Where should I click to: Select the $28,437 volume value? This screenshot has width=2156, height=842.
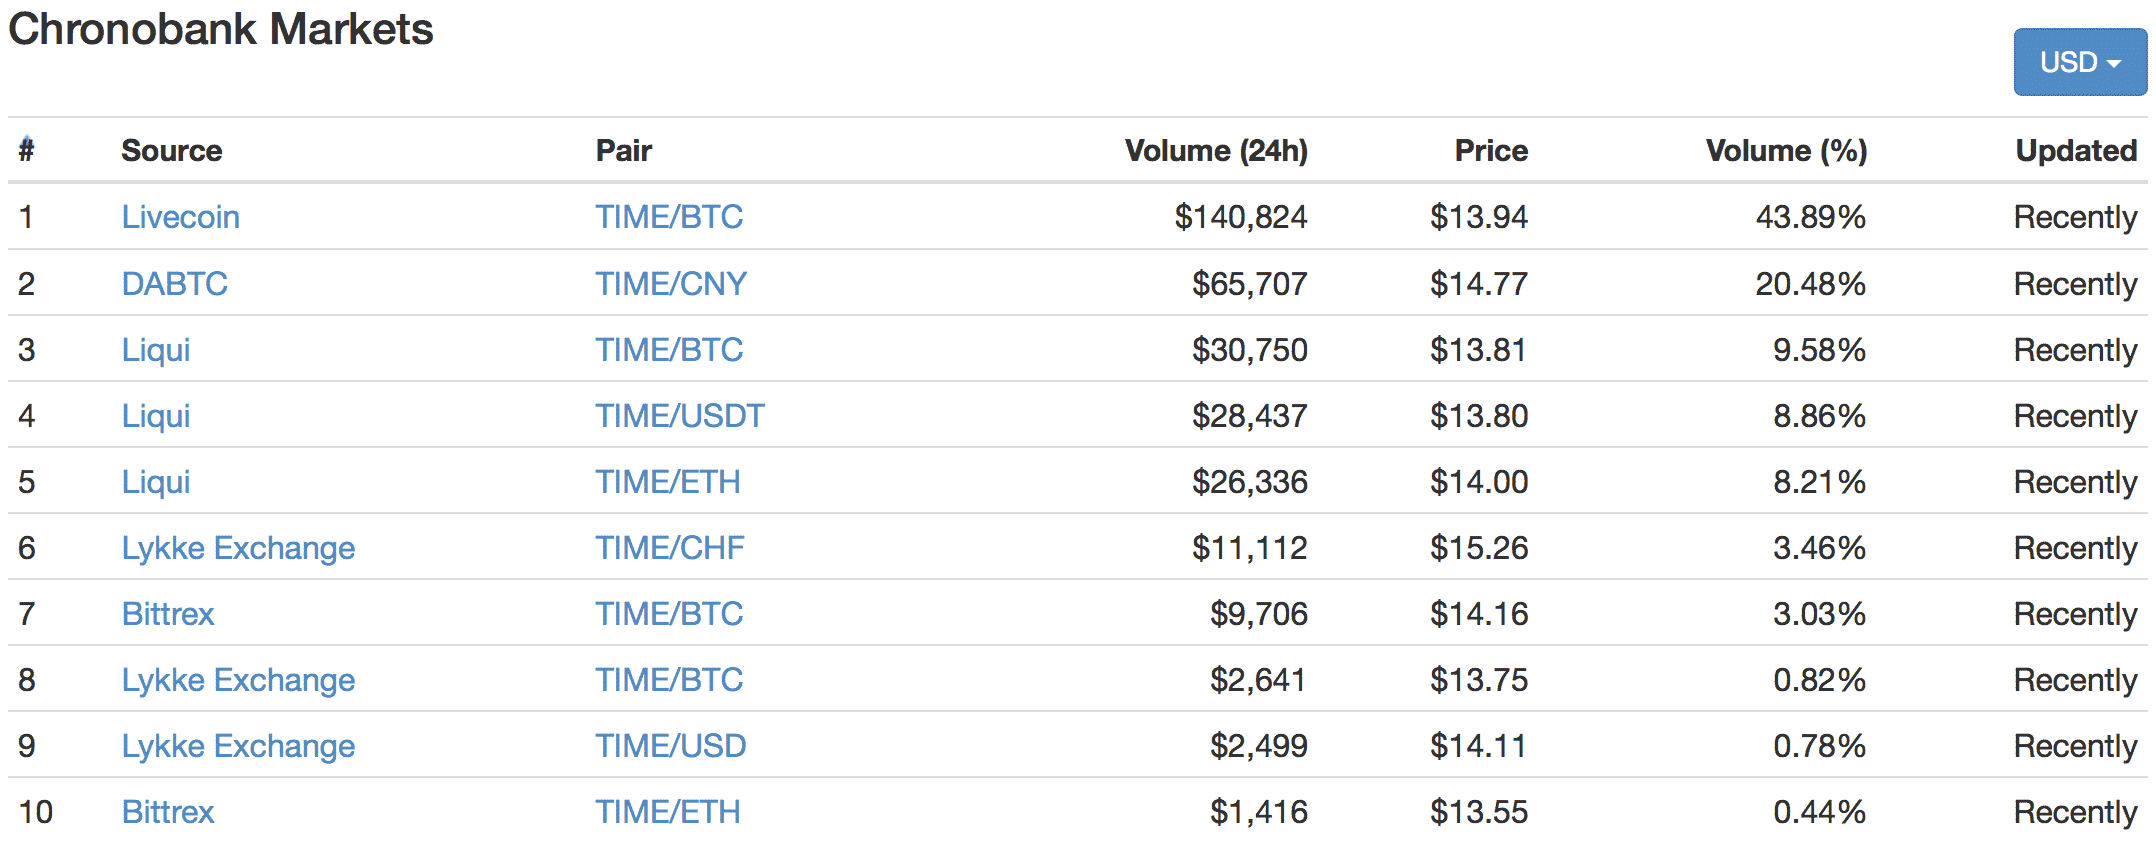[x=1249, y=416]
